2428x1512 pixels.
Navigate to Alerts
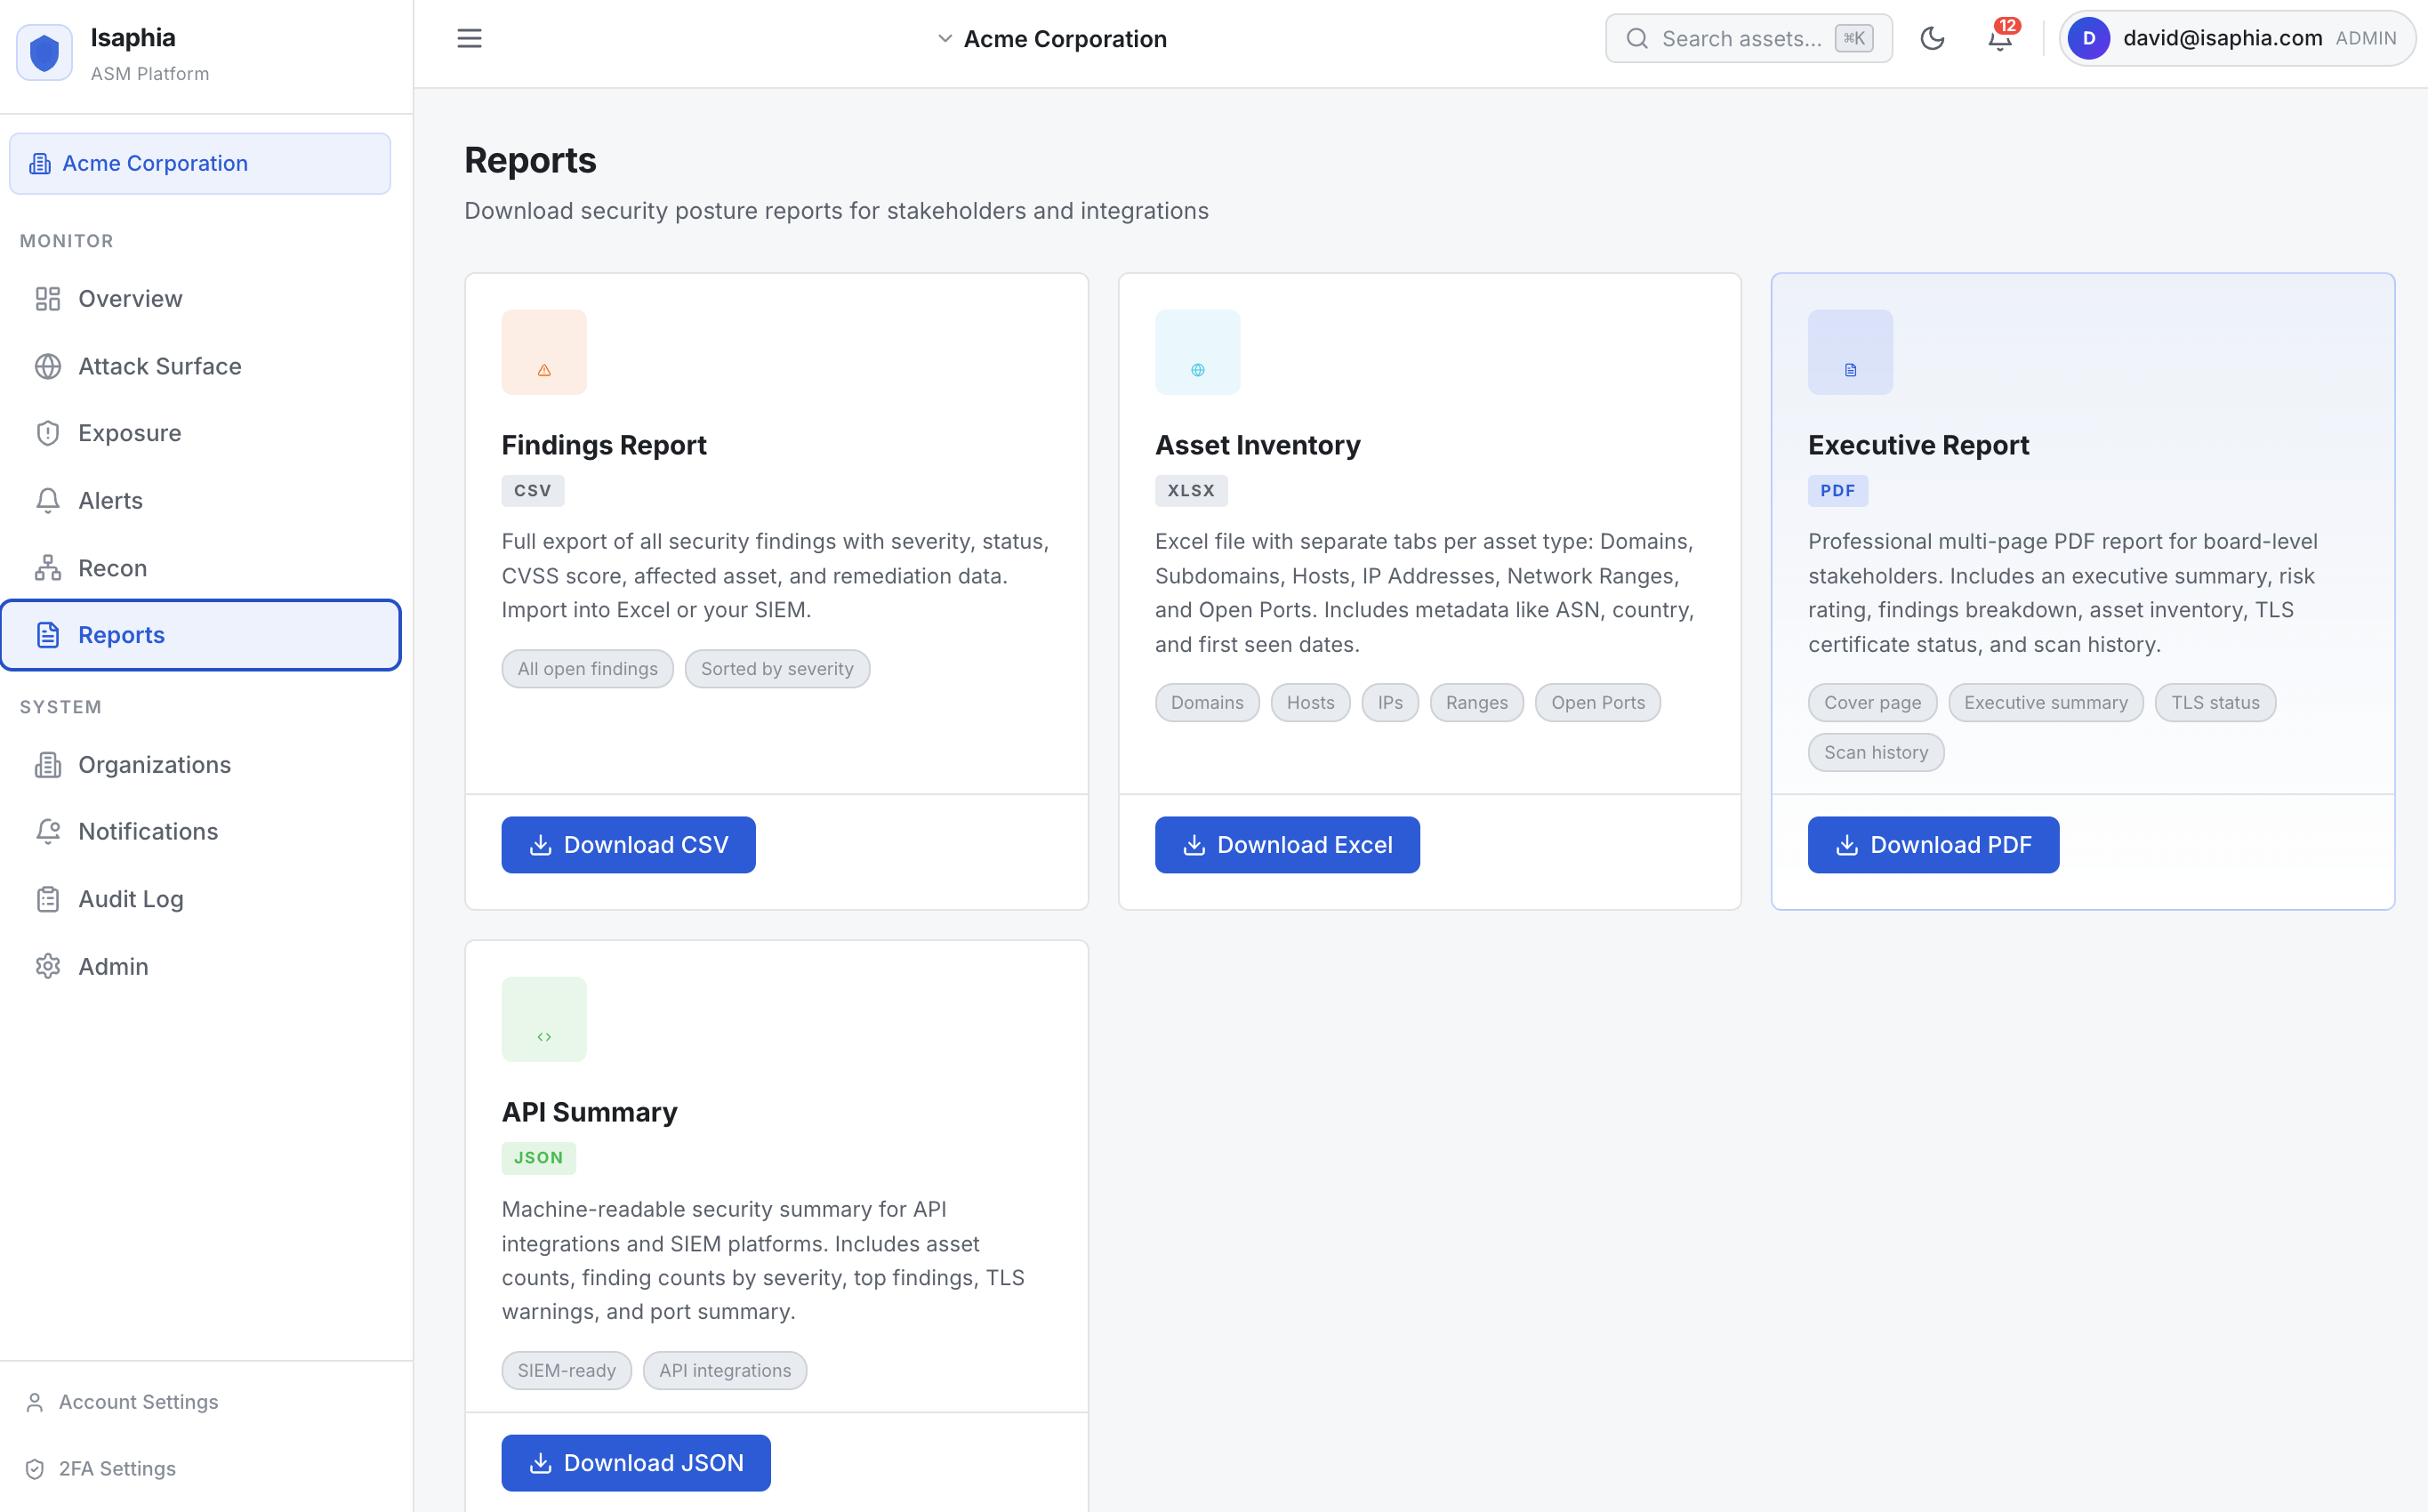point(200,500)
